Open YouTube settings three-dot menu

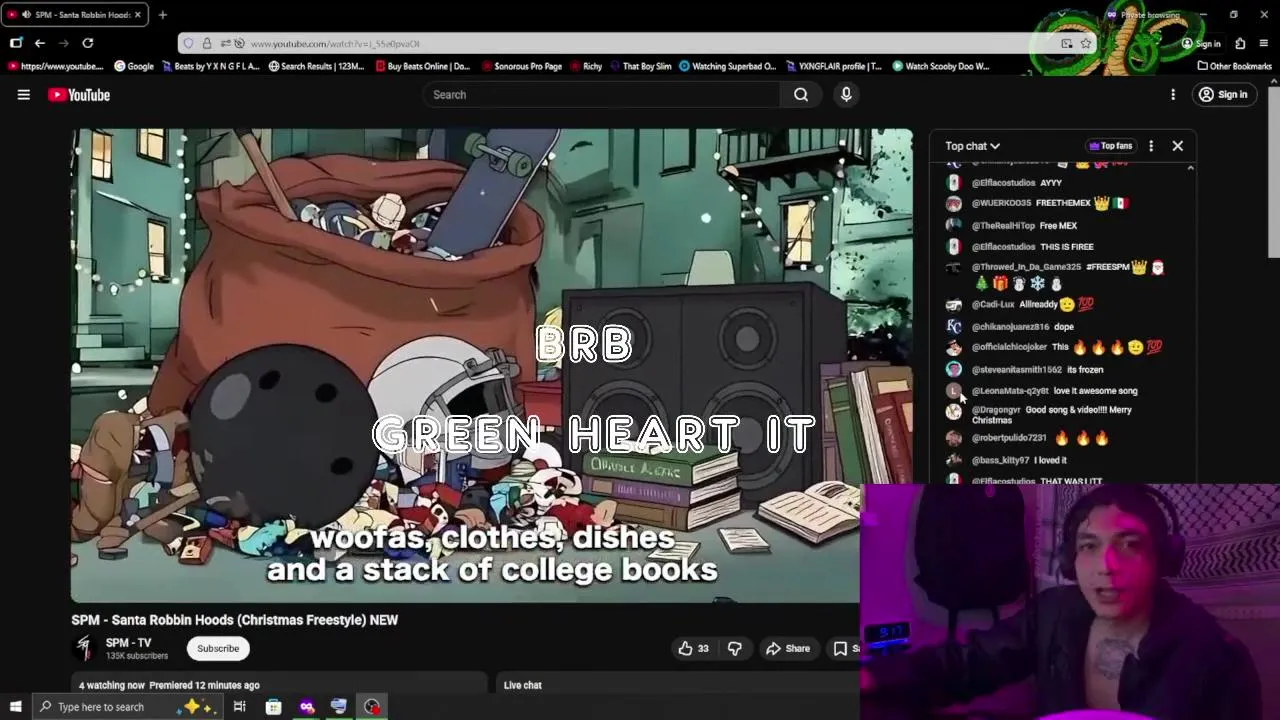pyautogui.click(x=1173, y=95)
